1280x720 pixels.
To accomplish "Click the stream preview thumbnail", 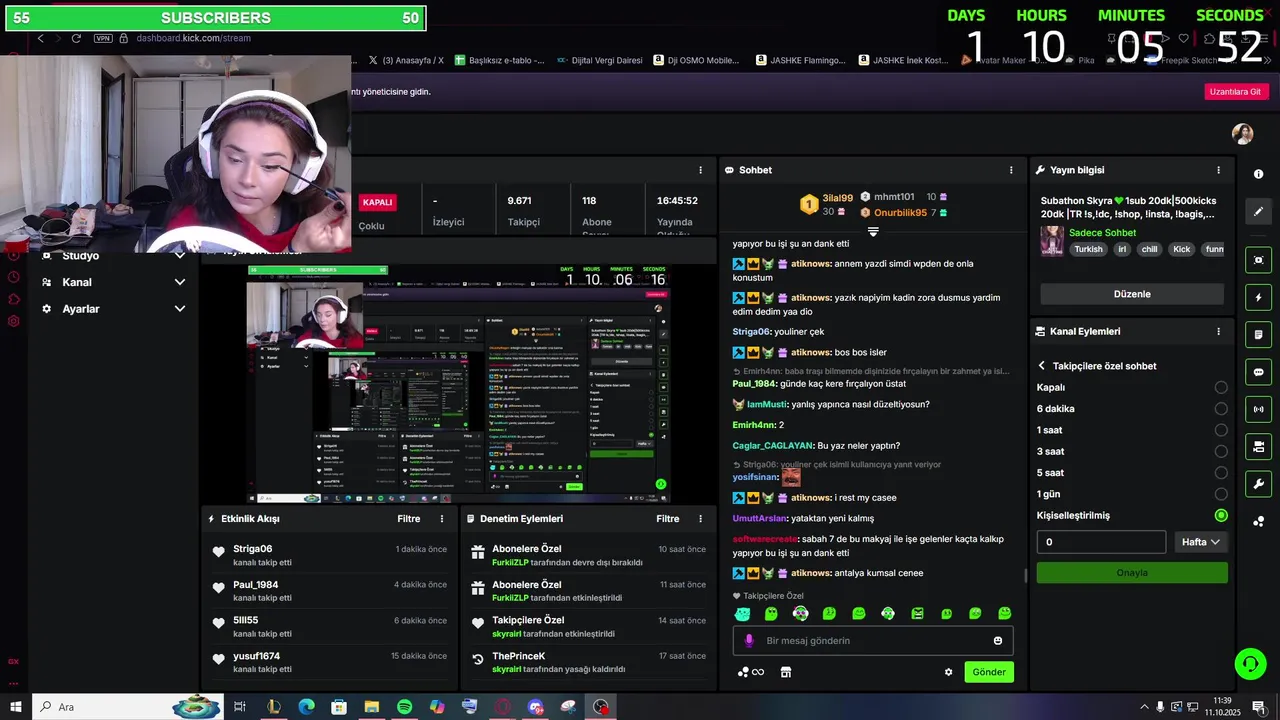I will click(458, 384).
